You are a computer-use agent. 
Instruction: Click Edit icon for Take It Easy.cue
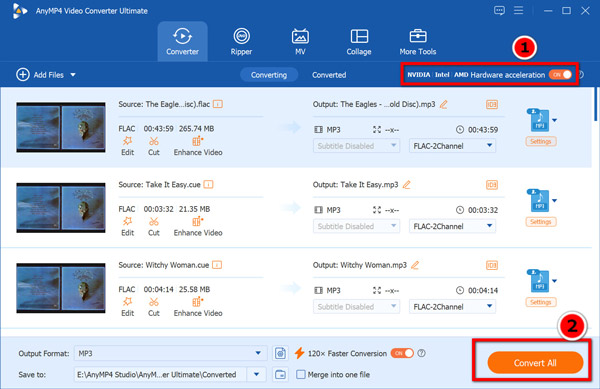point(127,226)
